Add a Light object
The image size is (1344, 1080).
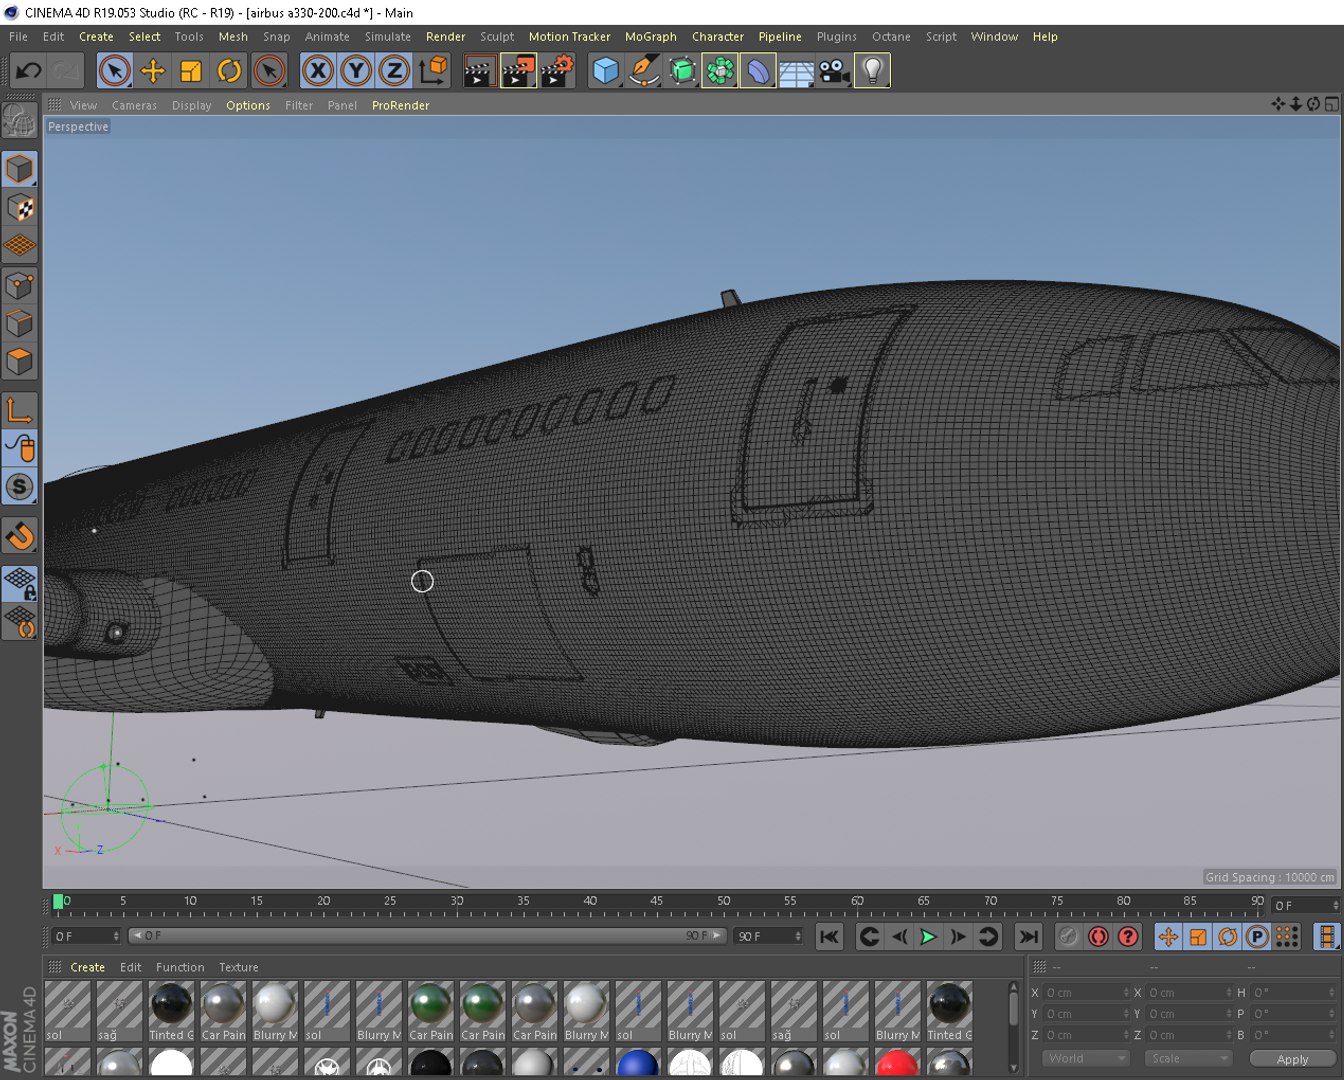(872, 70)
